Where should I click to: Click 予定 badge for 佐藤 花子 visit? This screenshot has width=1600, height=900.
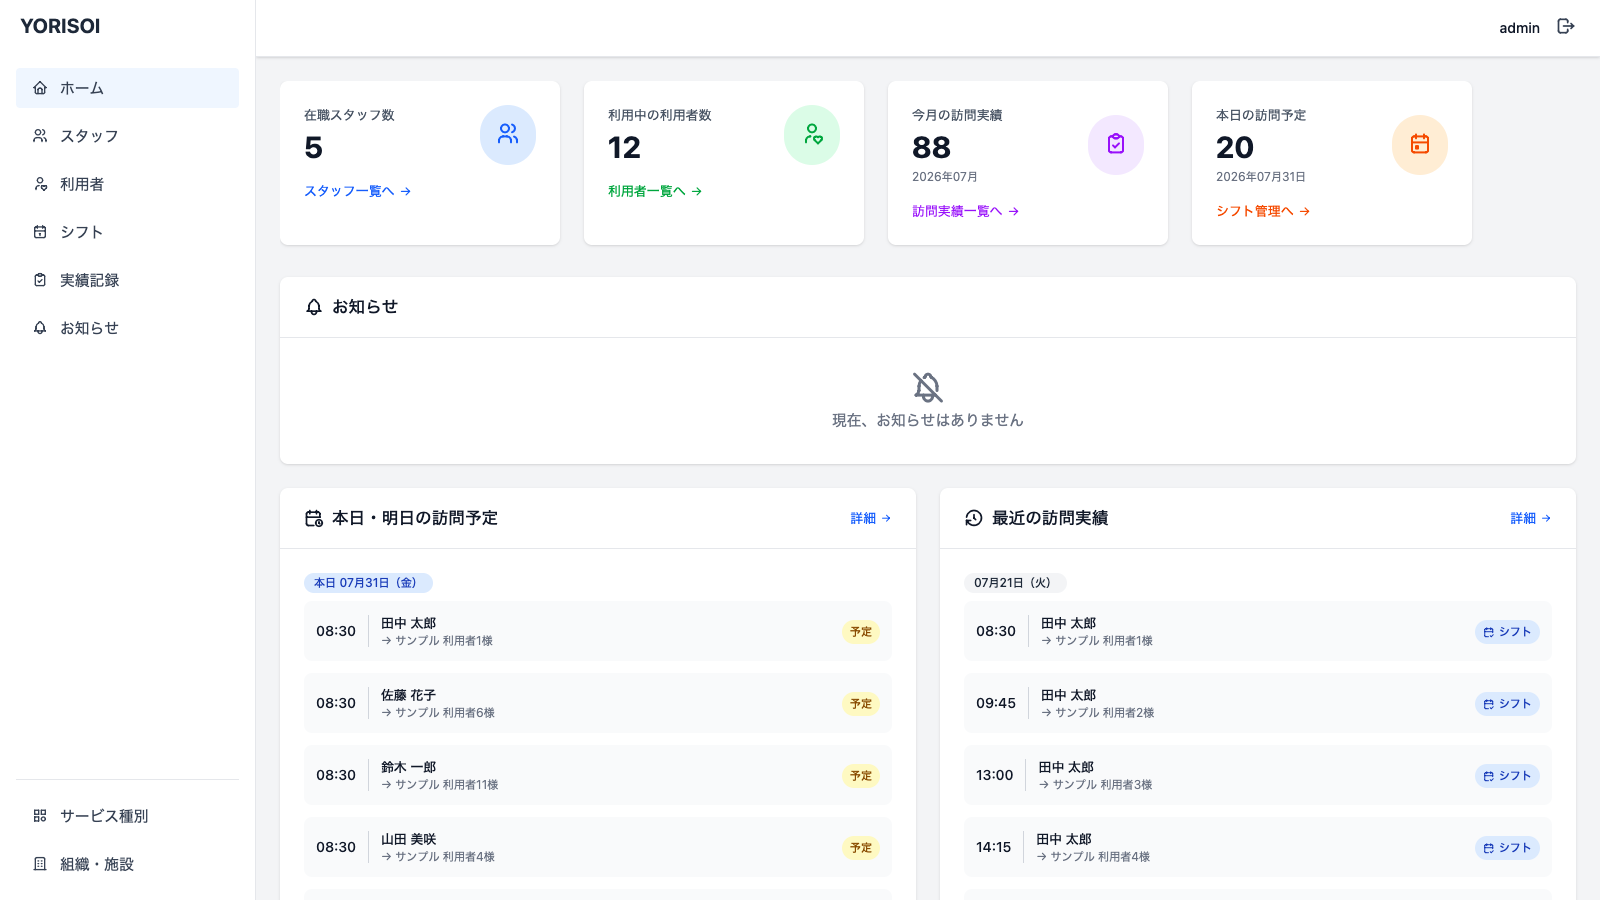pyautogui.click(x=861, y=704)
